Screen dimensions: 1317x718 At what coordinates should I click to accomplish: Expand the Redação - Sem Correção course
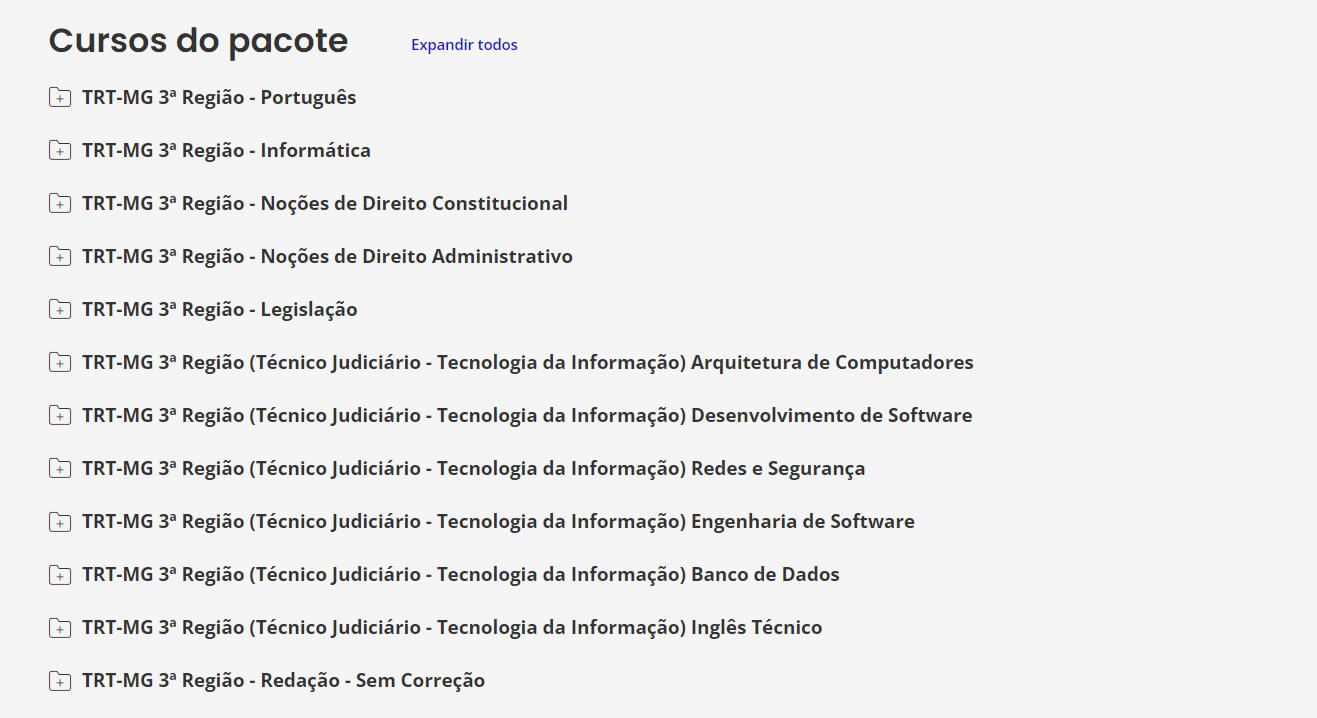(x=283, y=681)
